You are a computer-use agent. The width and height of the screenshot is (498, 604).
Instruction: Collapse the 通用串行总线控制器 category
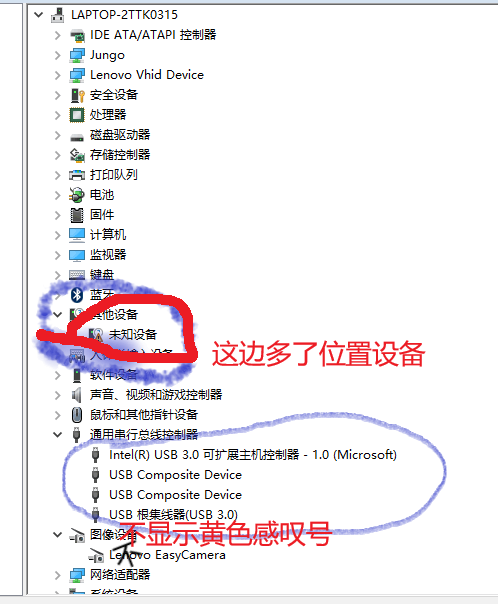(x=57, y=435)
